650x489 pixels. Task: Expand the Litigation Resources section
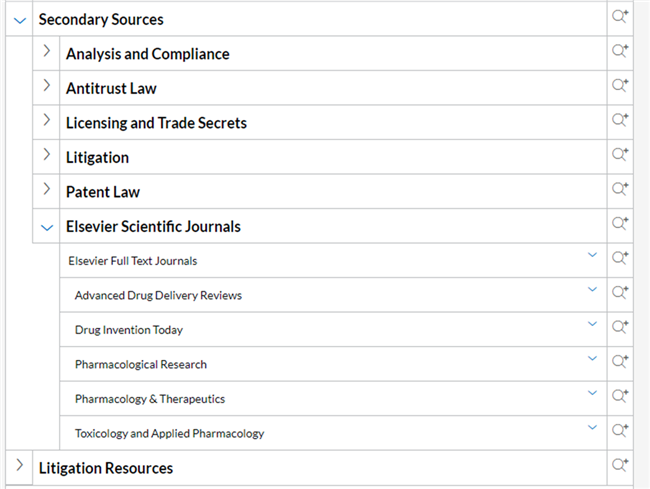(19, 465)
